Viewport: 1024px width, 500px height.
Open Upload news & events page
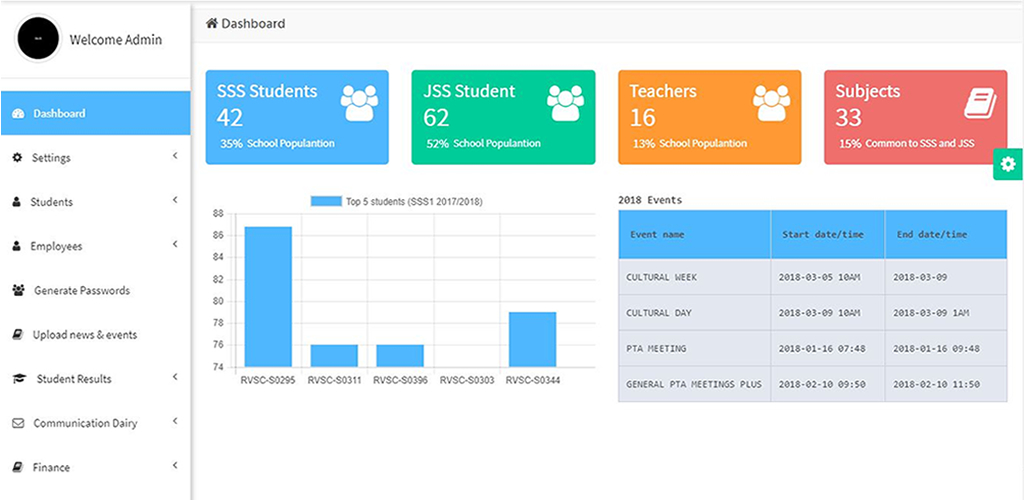84,335
